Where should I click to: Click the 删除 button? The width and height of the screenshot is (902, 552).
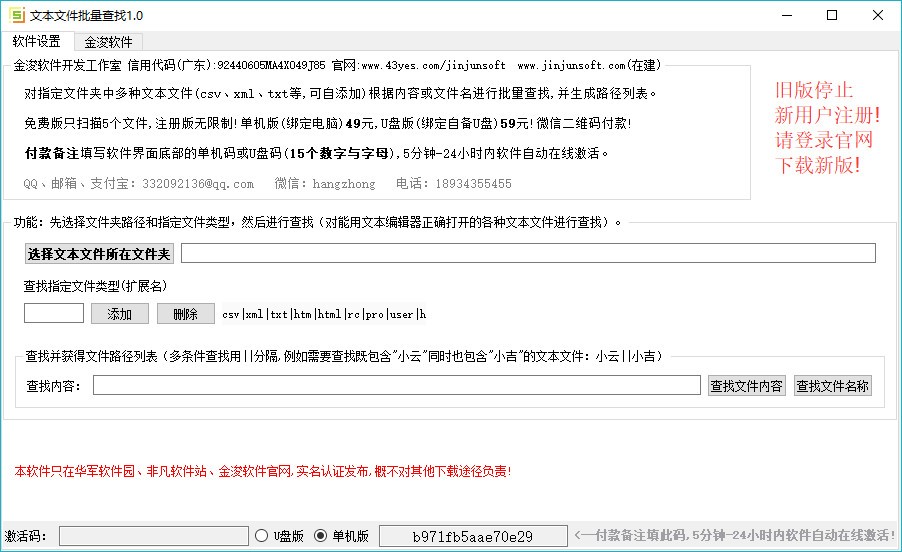pyautogui.click(x=186, y=314)
